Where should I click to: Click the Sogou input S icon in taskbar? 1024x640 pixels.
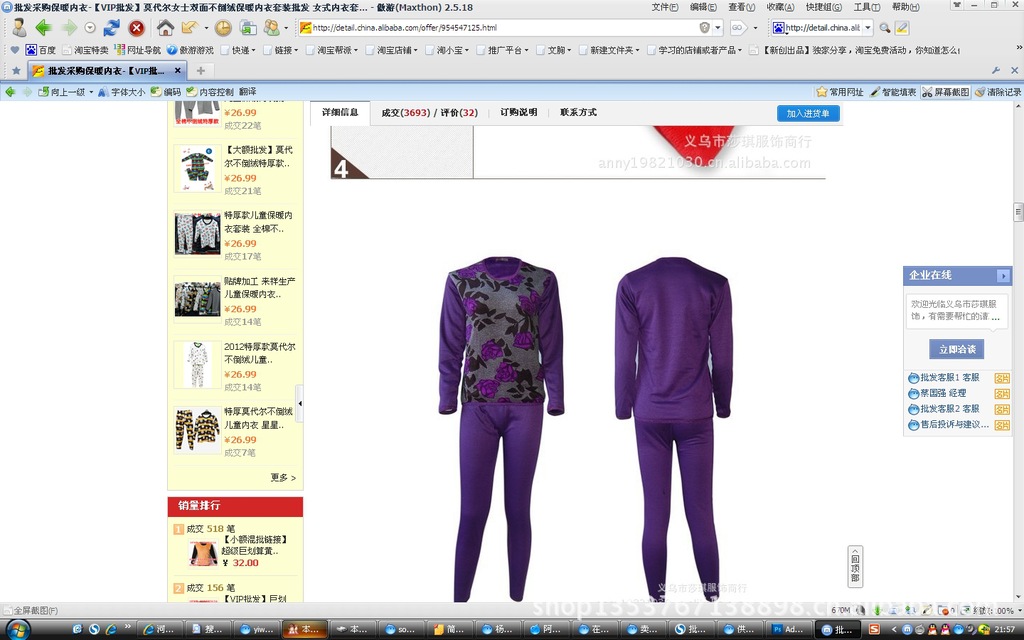[874, 630]
